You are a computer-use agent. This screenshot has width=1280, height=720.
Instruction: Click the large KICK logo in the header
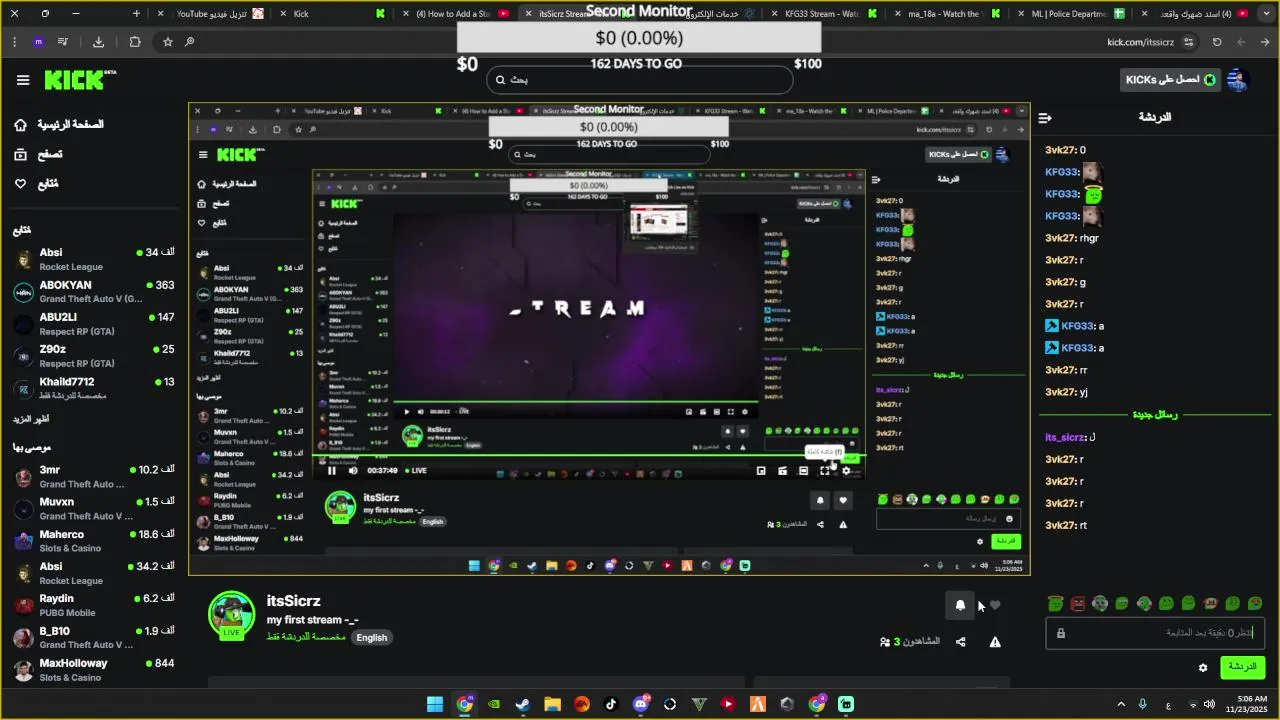[80, 80]
